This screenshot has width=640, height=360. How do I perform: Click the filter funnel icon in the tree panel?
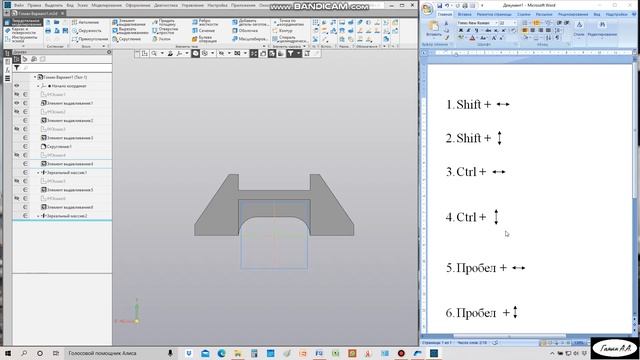click(17, 68)
